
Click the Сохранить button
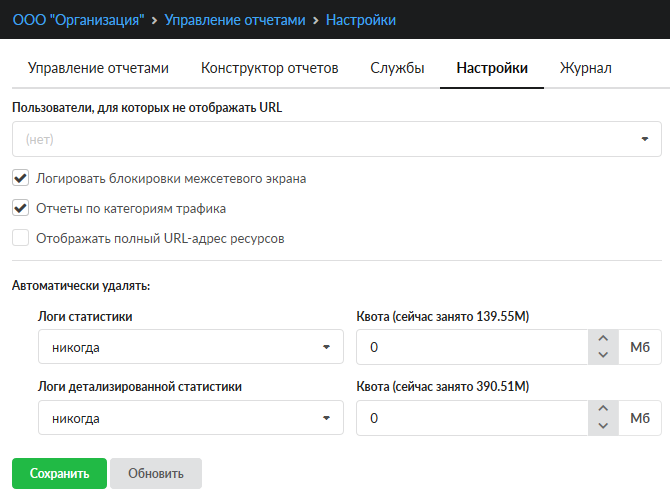point(59,473)
